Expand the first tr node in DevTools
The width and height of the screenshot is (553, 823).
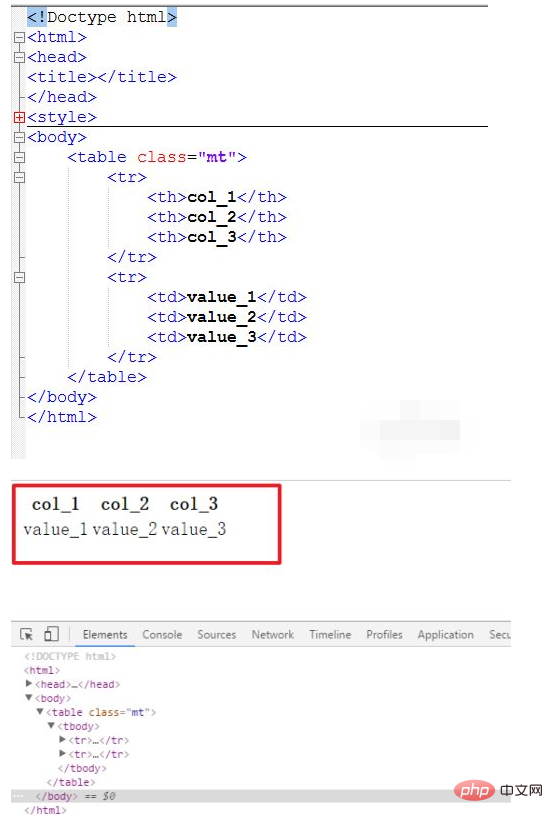coord(62,740)
